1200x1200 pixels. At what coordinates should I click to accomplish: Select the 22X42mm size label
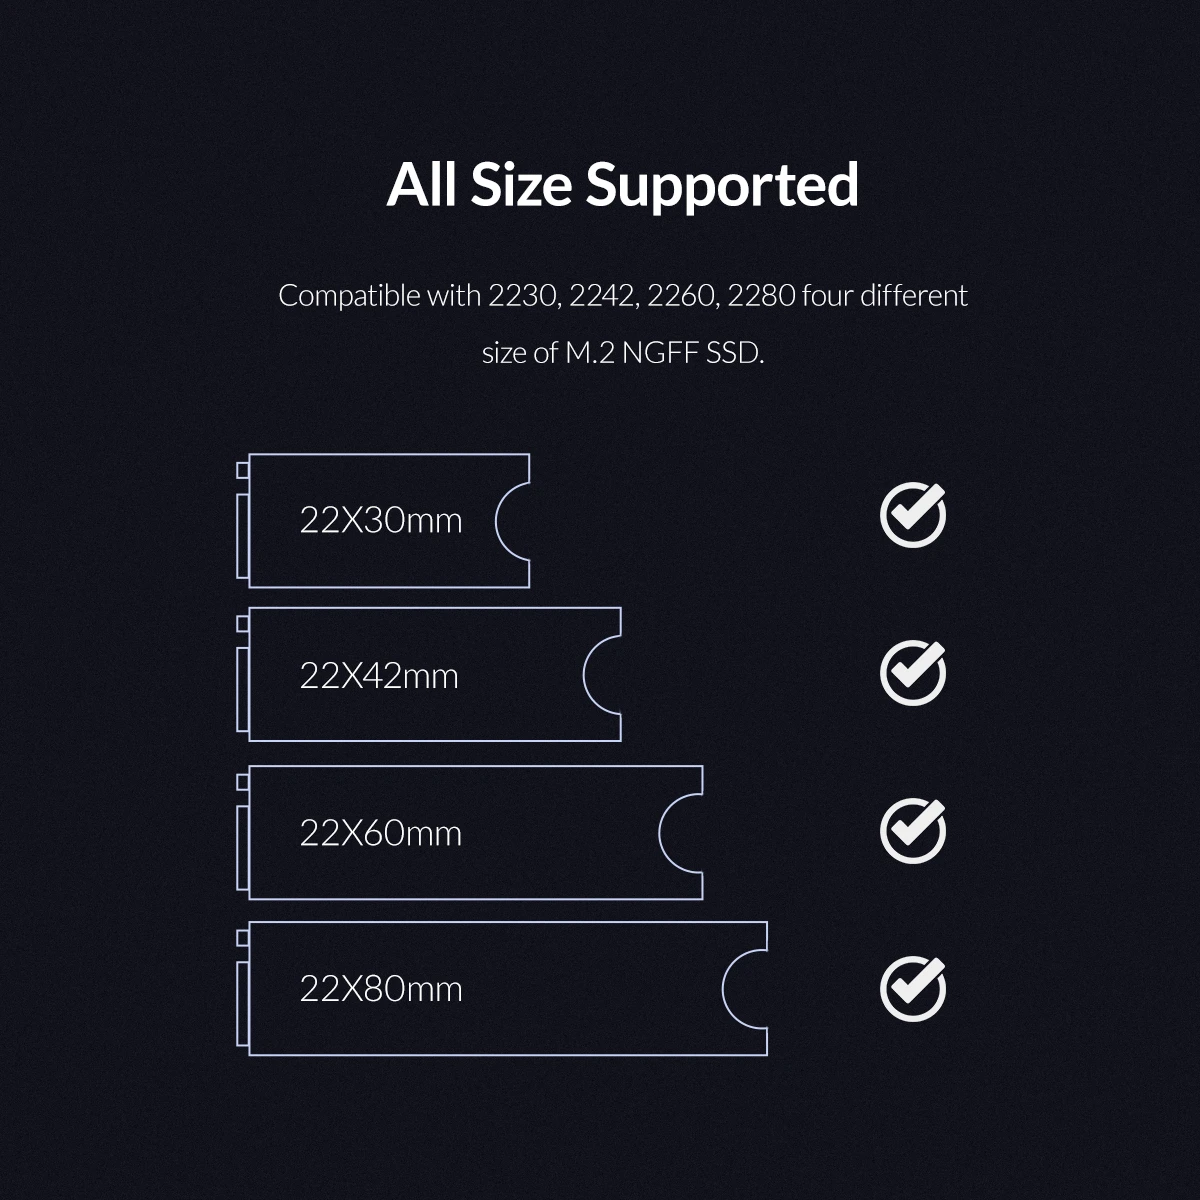[379, 677]
